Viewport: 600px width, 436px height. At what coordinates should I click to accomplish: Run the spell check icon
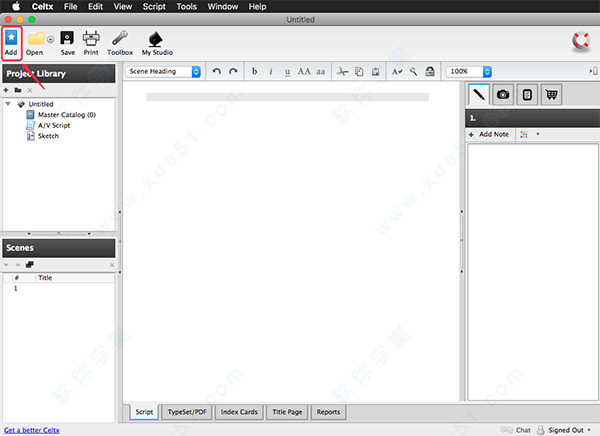397,72
